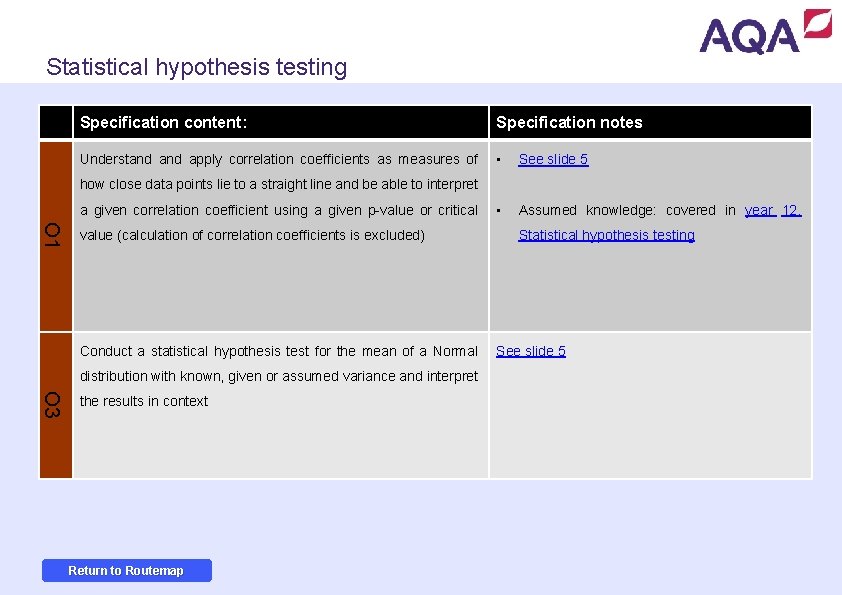Click the AQA logo lettering
The height and width of the screenshot is (595, 842).
(x=749, y=35)
